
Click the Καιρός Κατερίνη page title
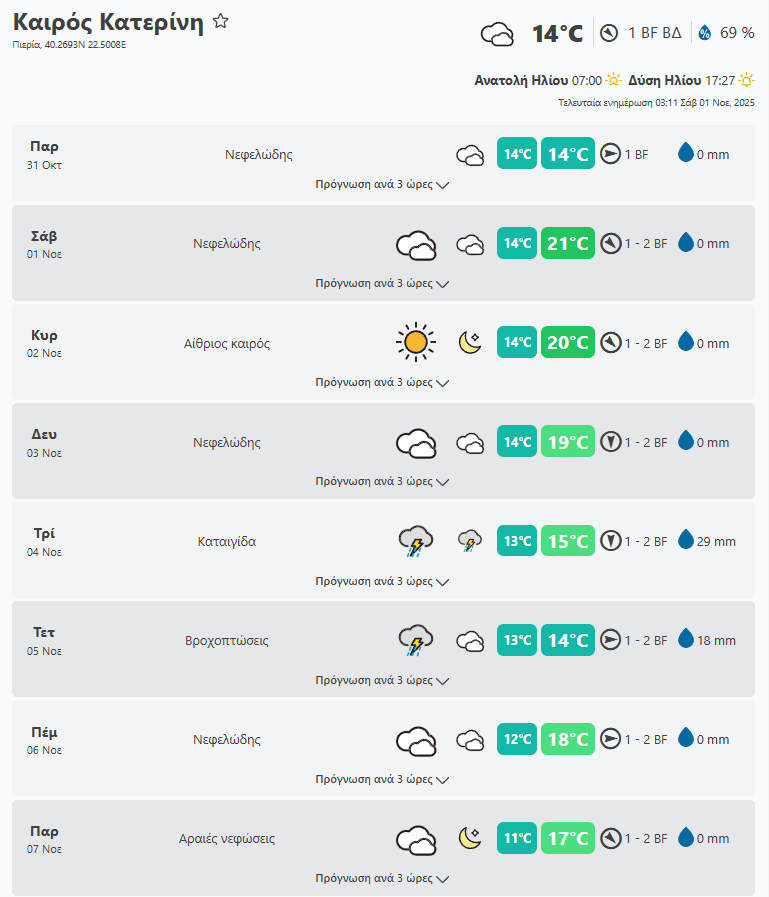pos(108,23)
